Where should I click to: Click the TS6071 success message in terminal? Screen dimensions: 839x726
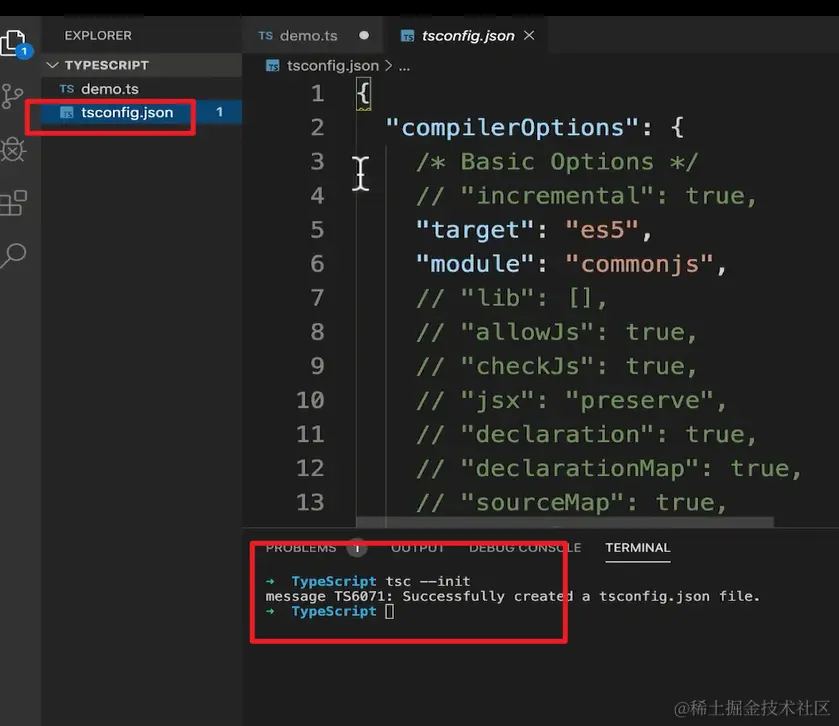pos(513,596)
